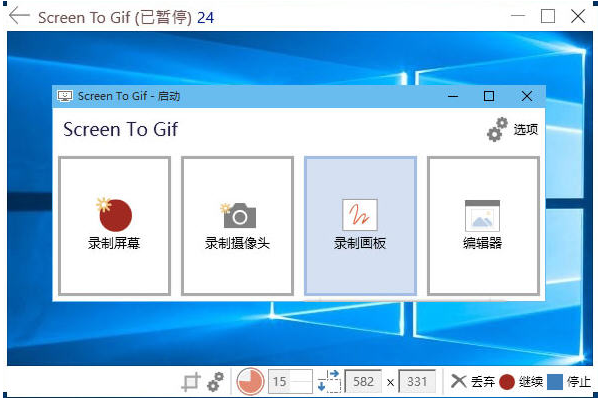The image size is (601, 401).
Task: Select the 录制摄像头 webcam recorder tile
Action: coord(238,226)
